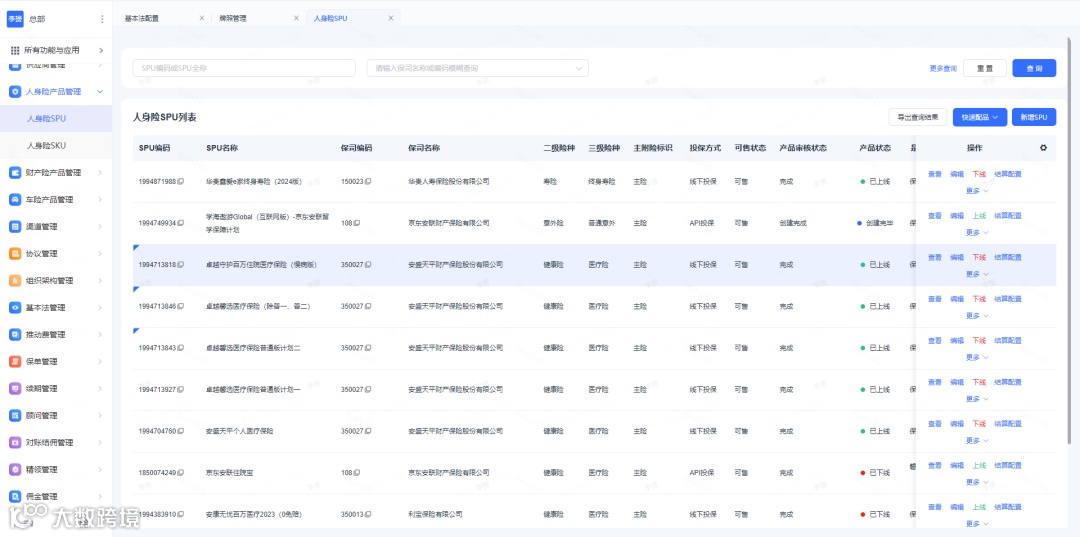
Task: Copy insurer code 108 in the 学海遨游Global row
Action: click(x=357, y=223)
